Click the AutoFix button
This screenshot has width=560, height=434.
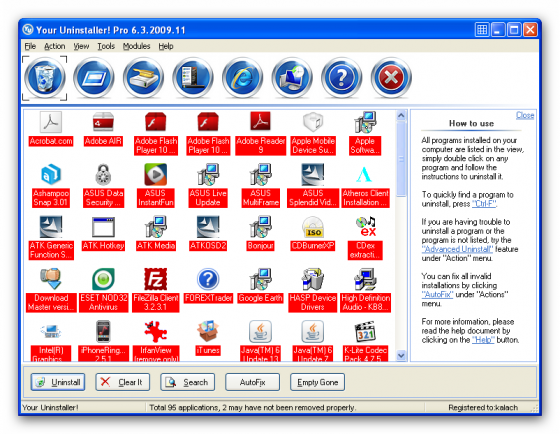tap(252, 382)
